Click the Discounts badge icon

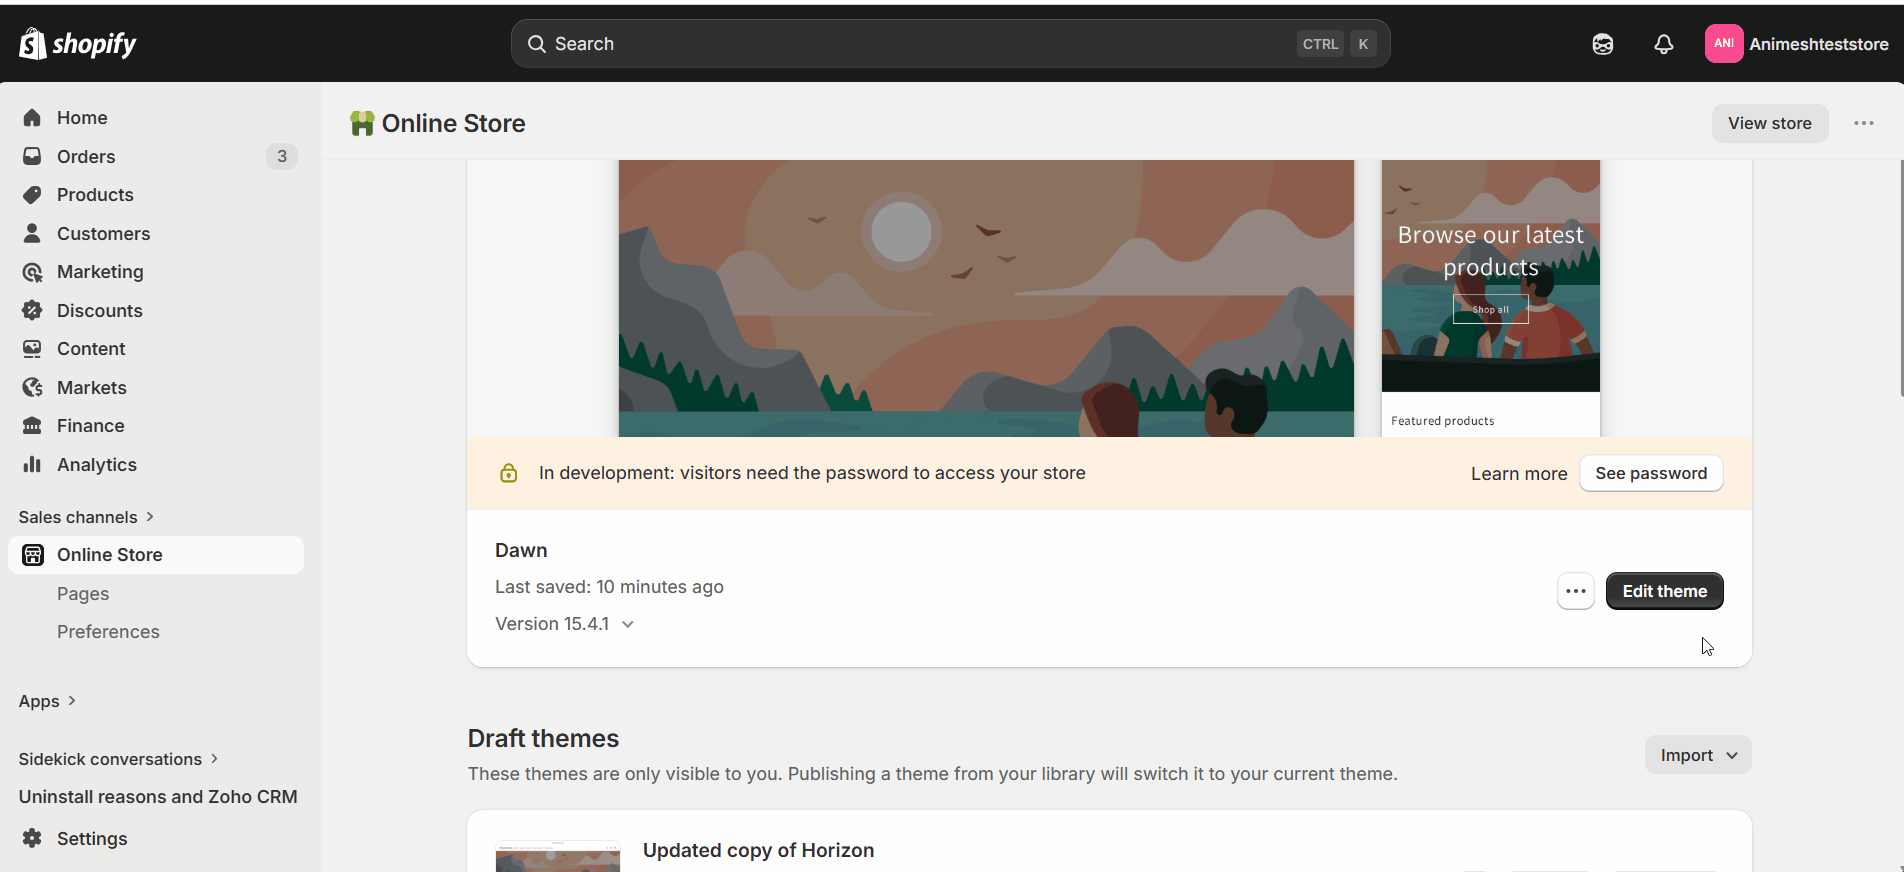click(32, 310)
